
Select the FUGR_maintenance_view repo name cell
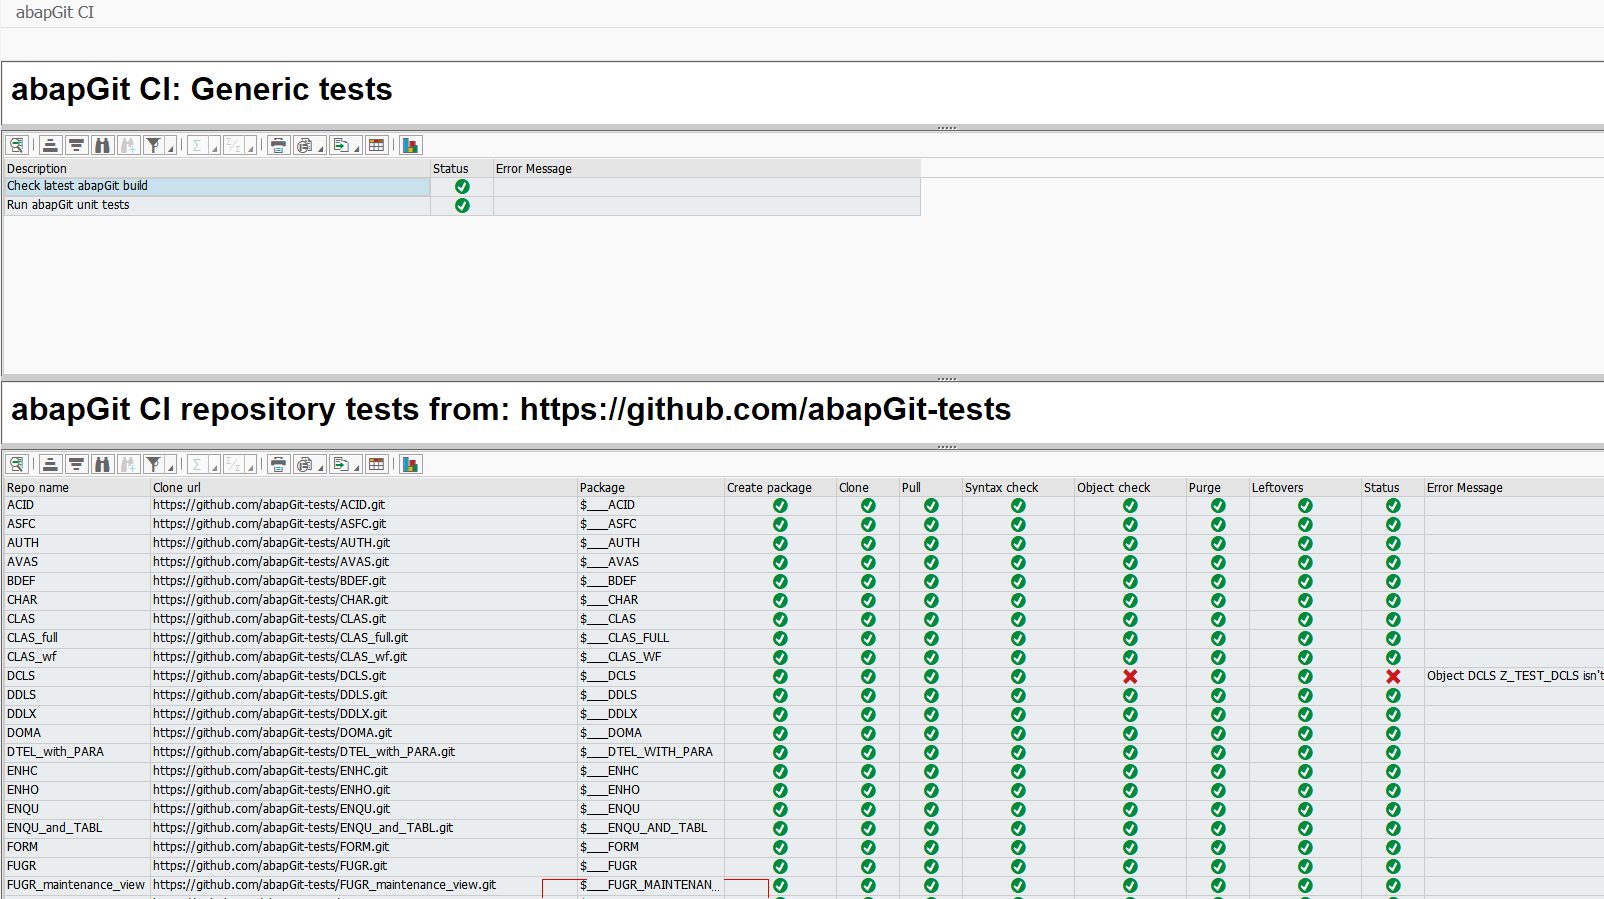click(x=77, y=886)
